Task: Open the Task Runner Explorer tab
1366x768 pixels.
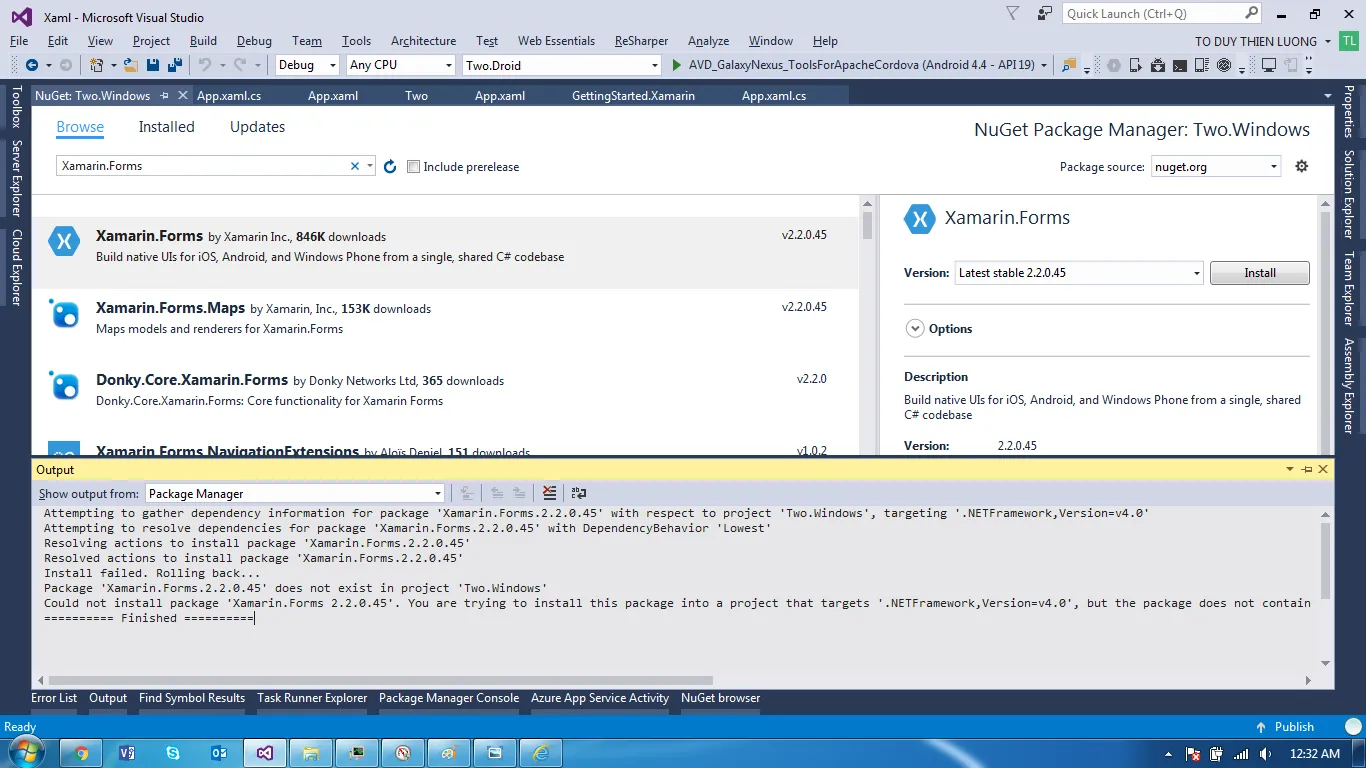Action: tap(312, 698)
